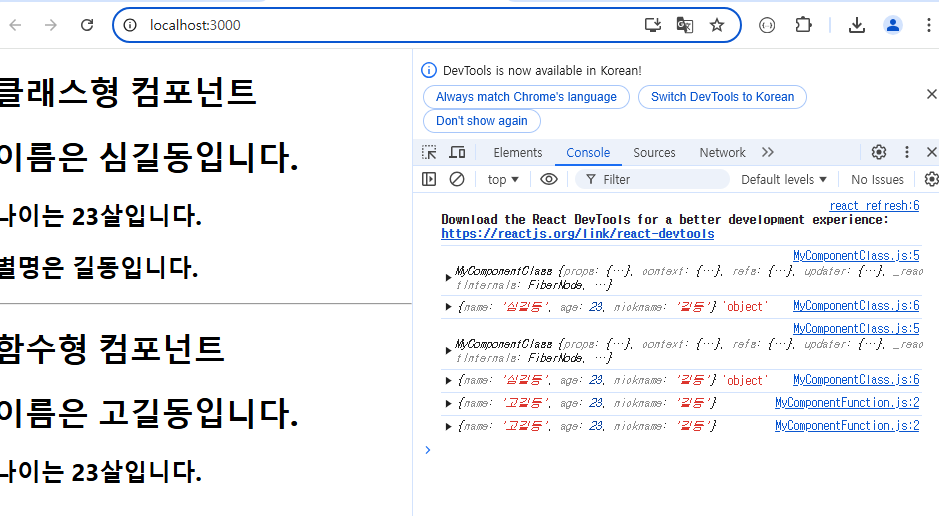Viewport: 939px width, 516px height.
Task: View site information icon in address bar
Action: coord(130,25)
